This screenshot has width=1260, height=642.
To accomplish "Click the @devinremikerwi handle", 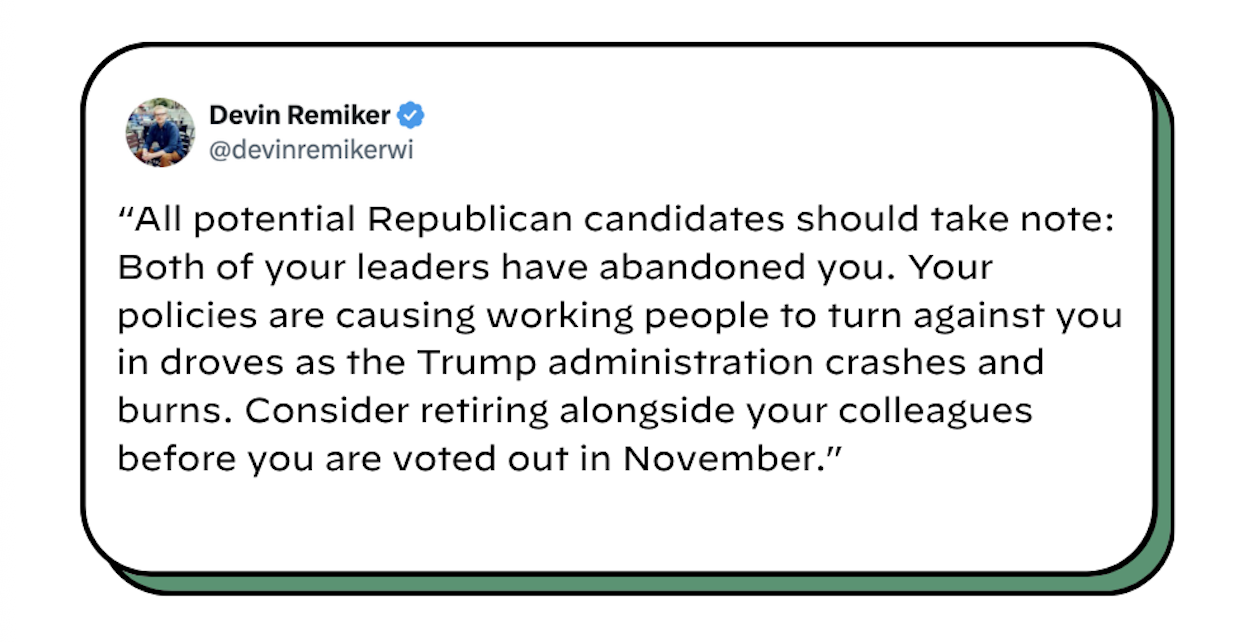I will tap(311, 151).
